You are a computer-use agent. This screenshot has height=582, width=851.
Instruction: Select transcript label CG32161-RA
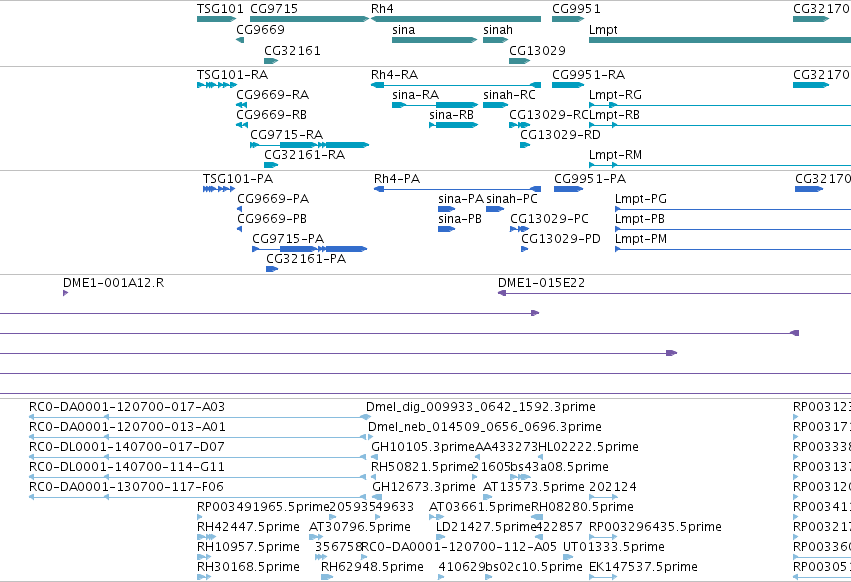[x=305, y=155]
